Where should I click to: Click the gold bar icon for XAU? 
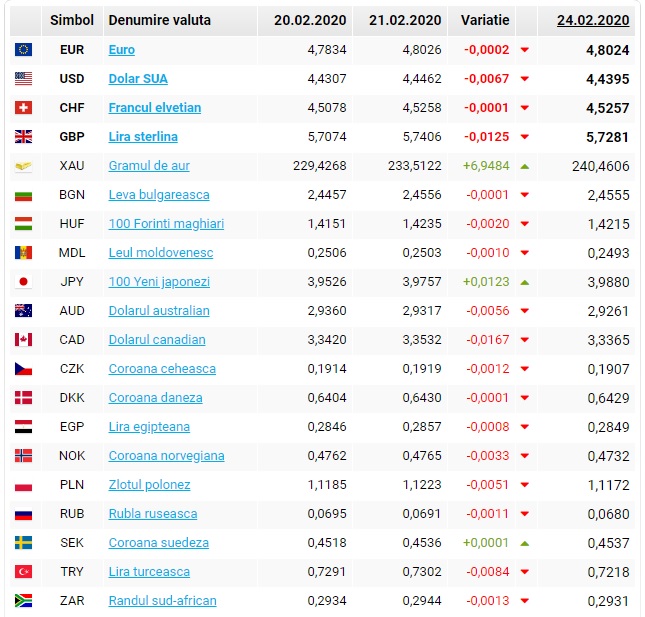(x=23, y=166)
